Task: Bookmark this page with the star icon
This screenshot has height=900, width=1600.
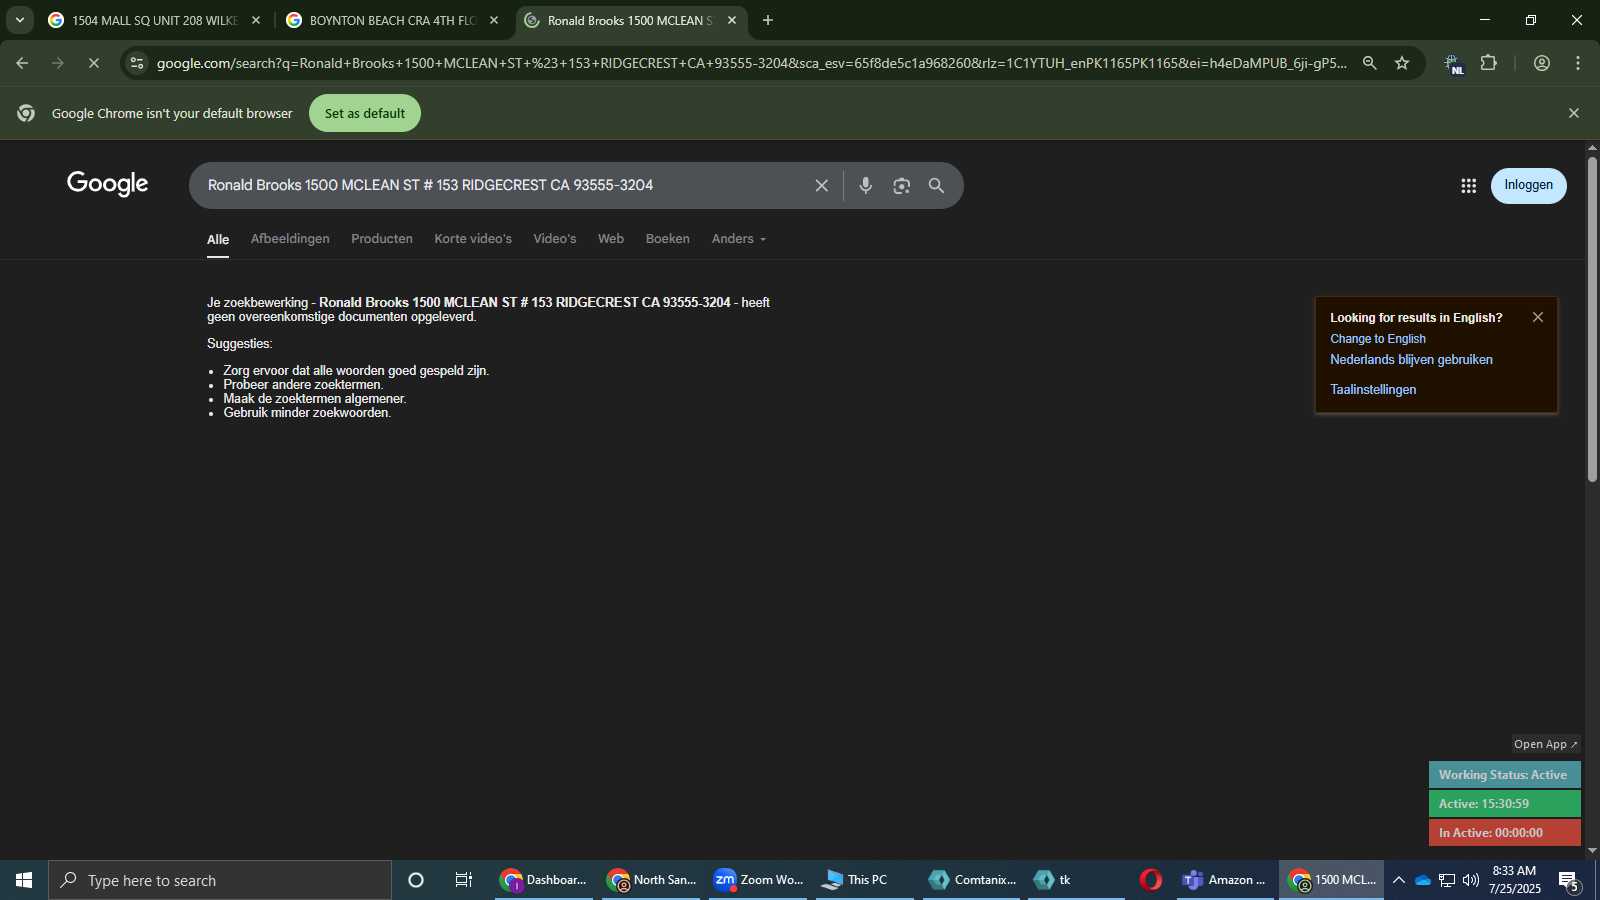Action: (x=1402, y=63)
